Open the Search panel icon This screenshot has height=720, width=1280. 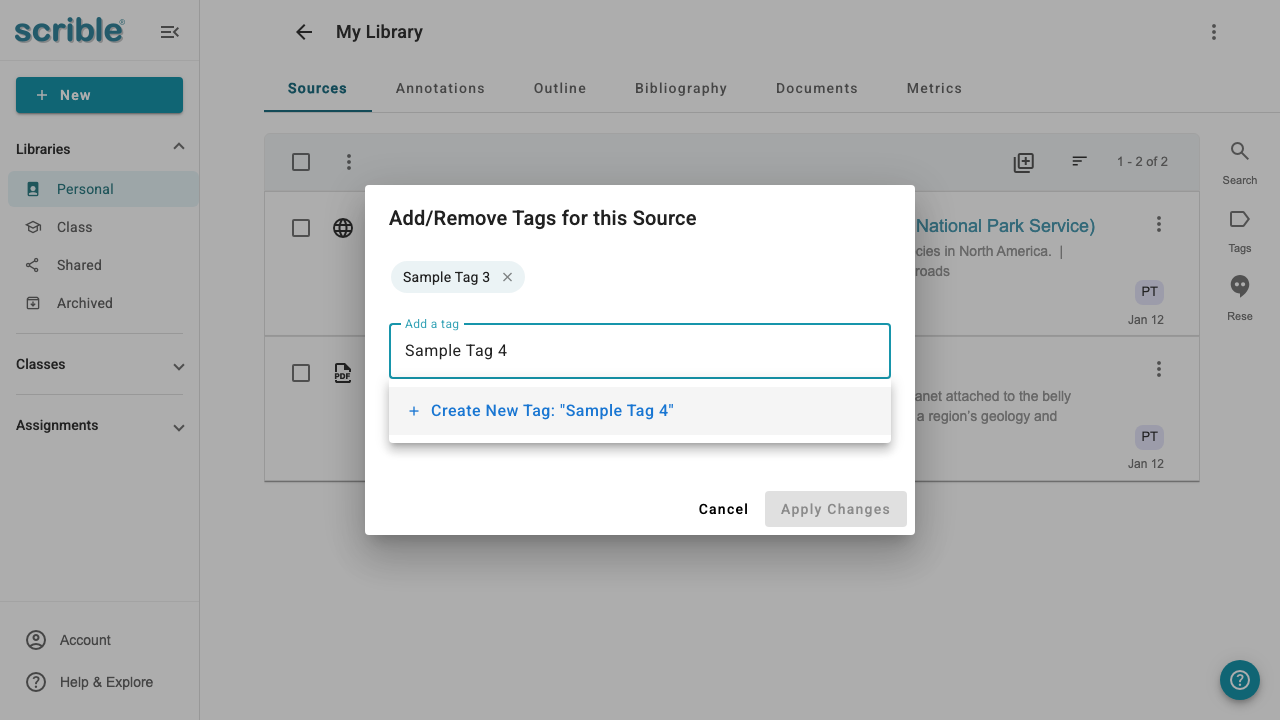click(1240, 152)
